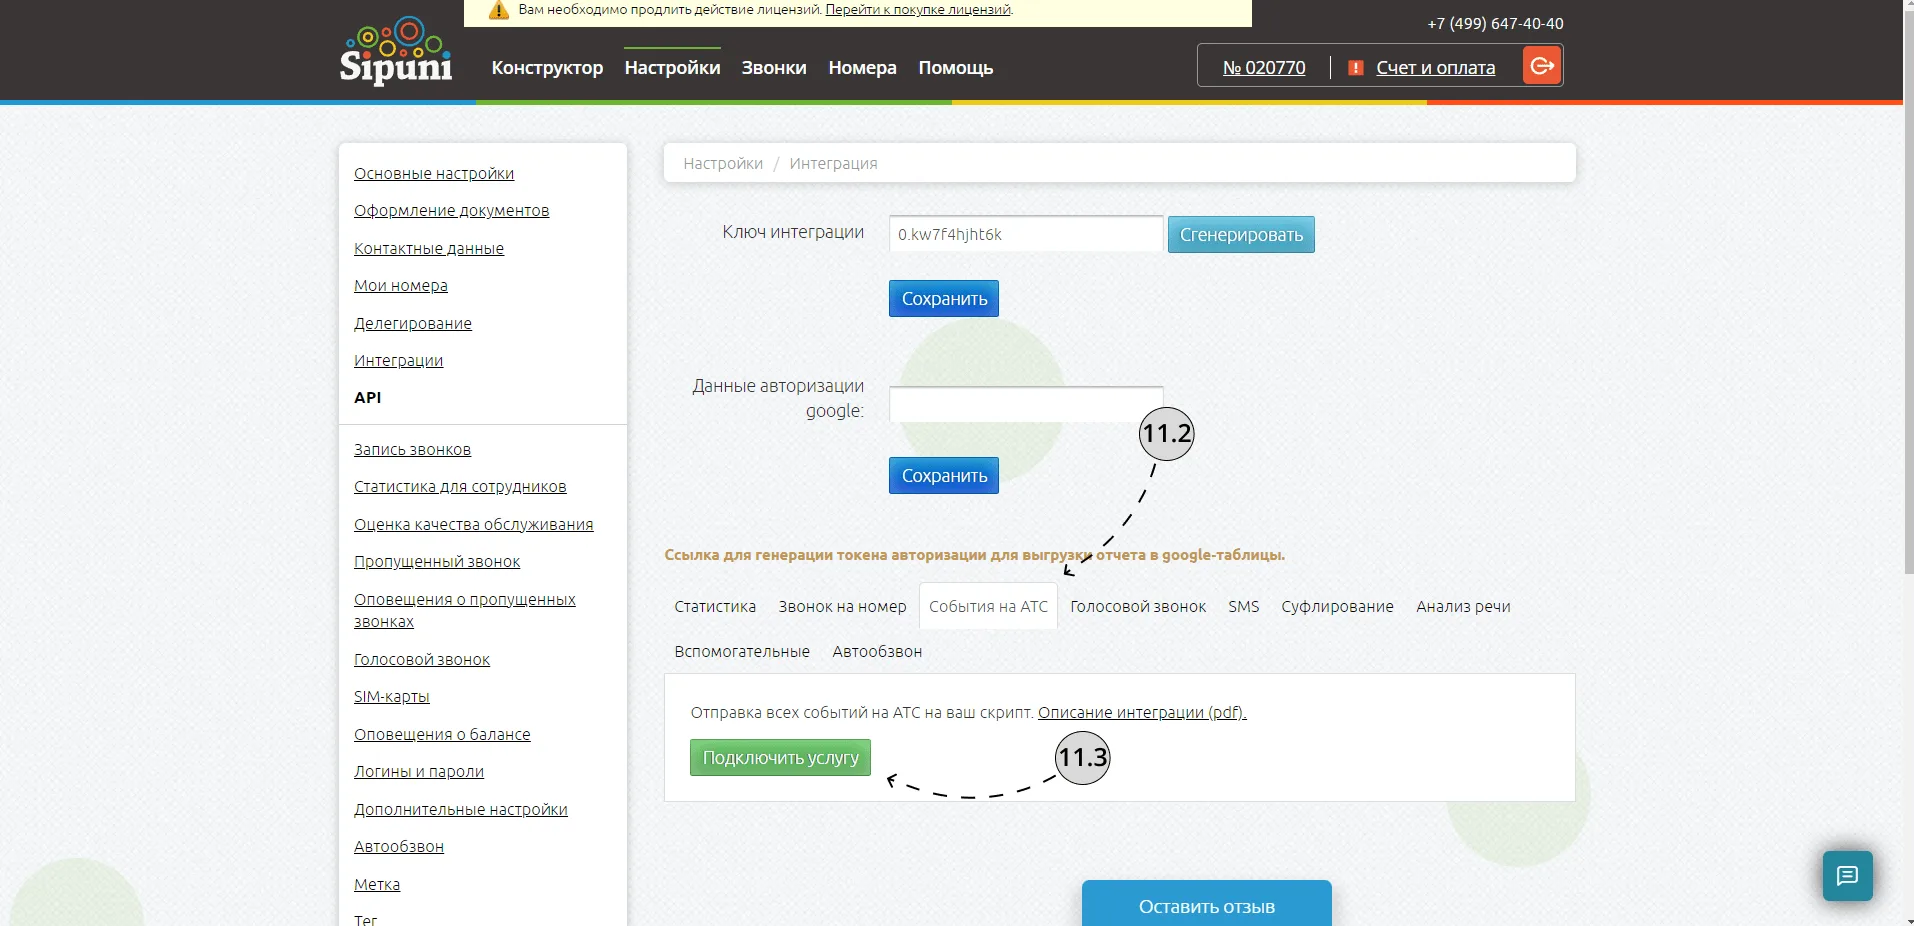Open Оповещения о пропущенных звонках link
This screenshot has height=926, width=1914.
pos(465,610)
